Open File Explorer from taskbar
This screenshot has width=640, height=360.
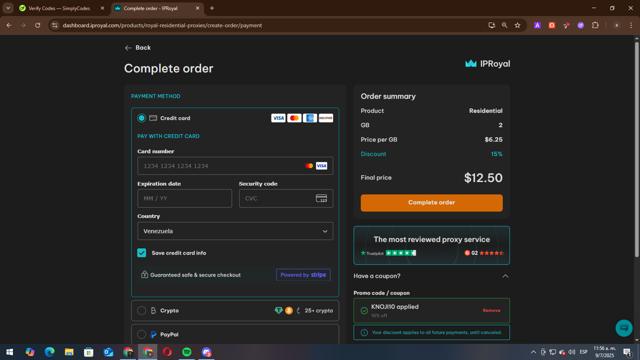[x=69, y=352]
